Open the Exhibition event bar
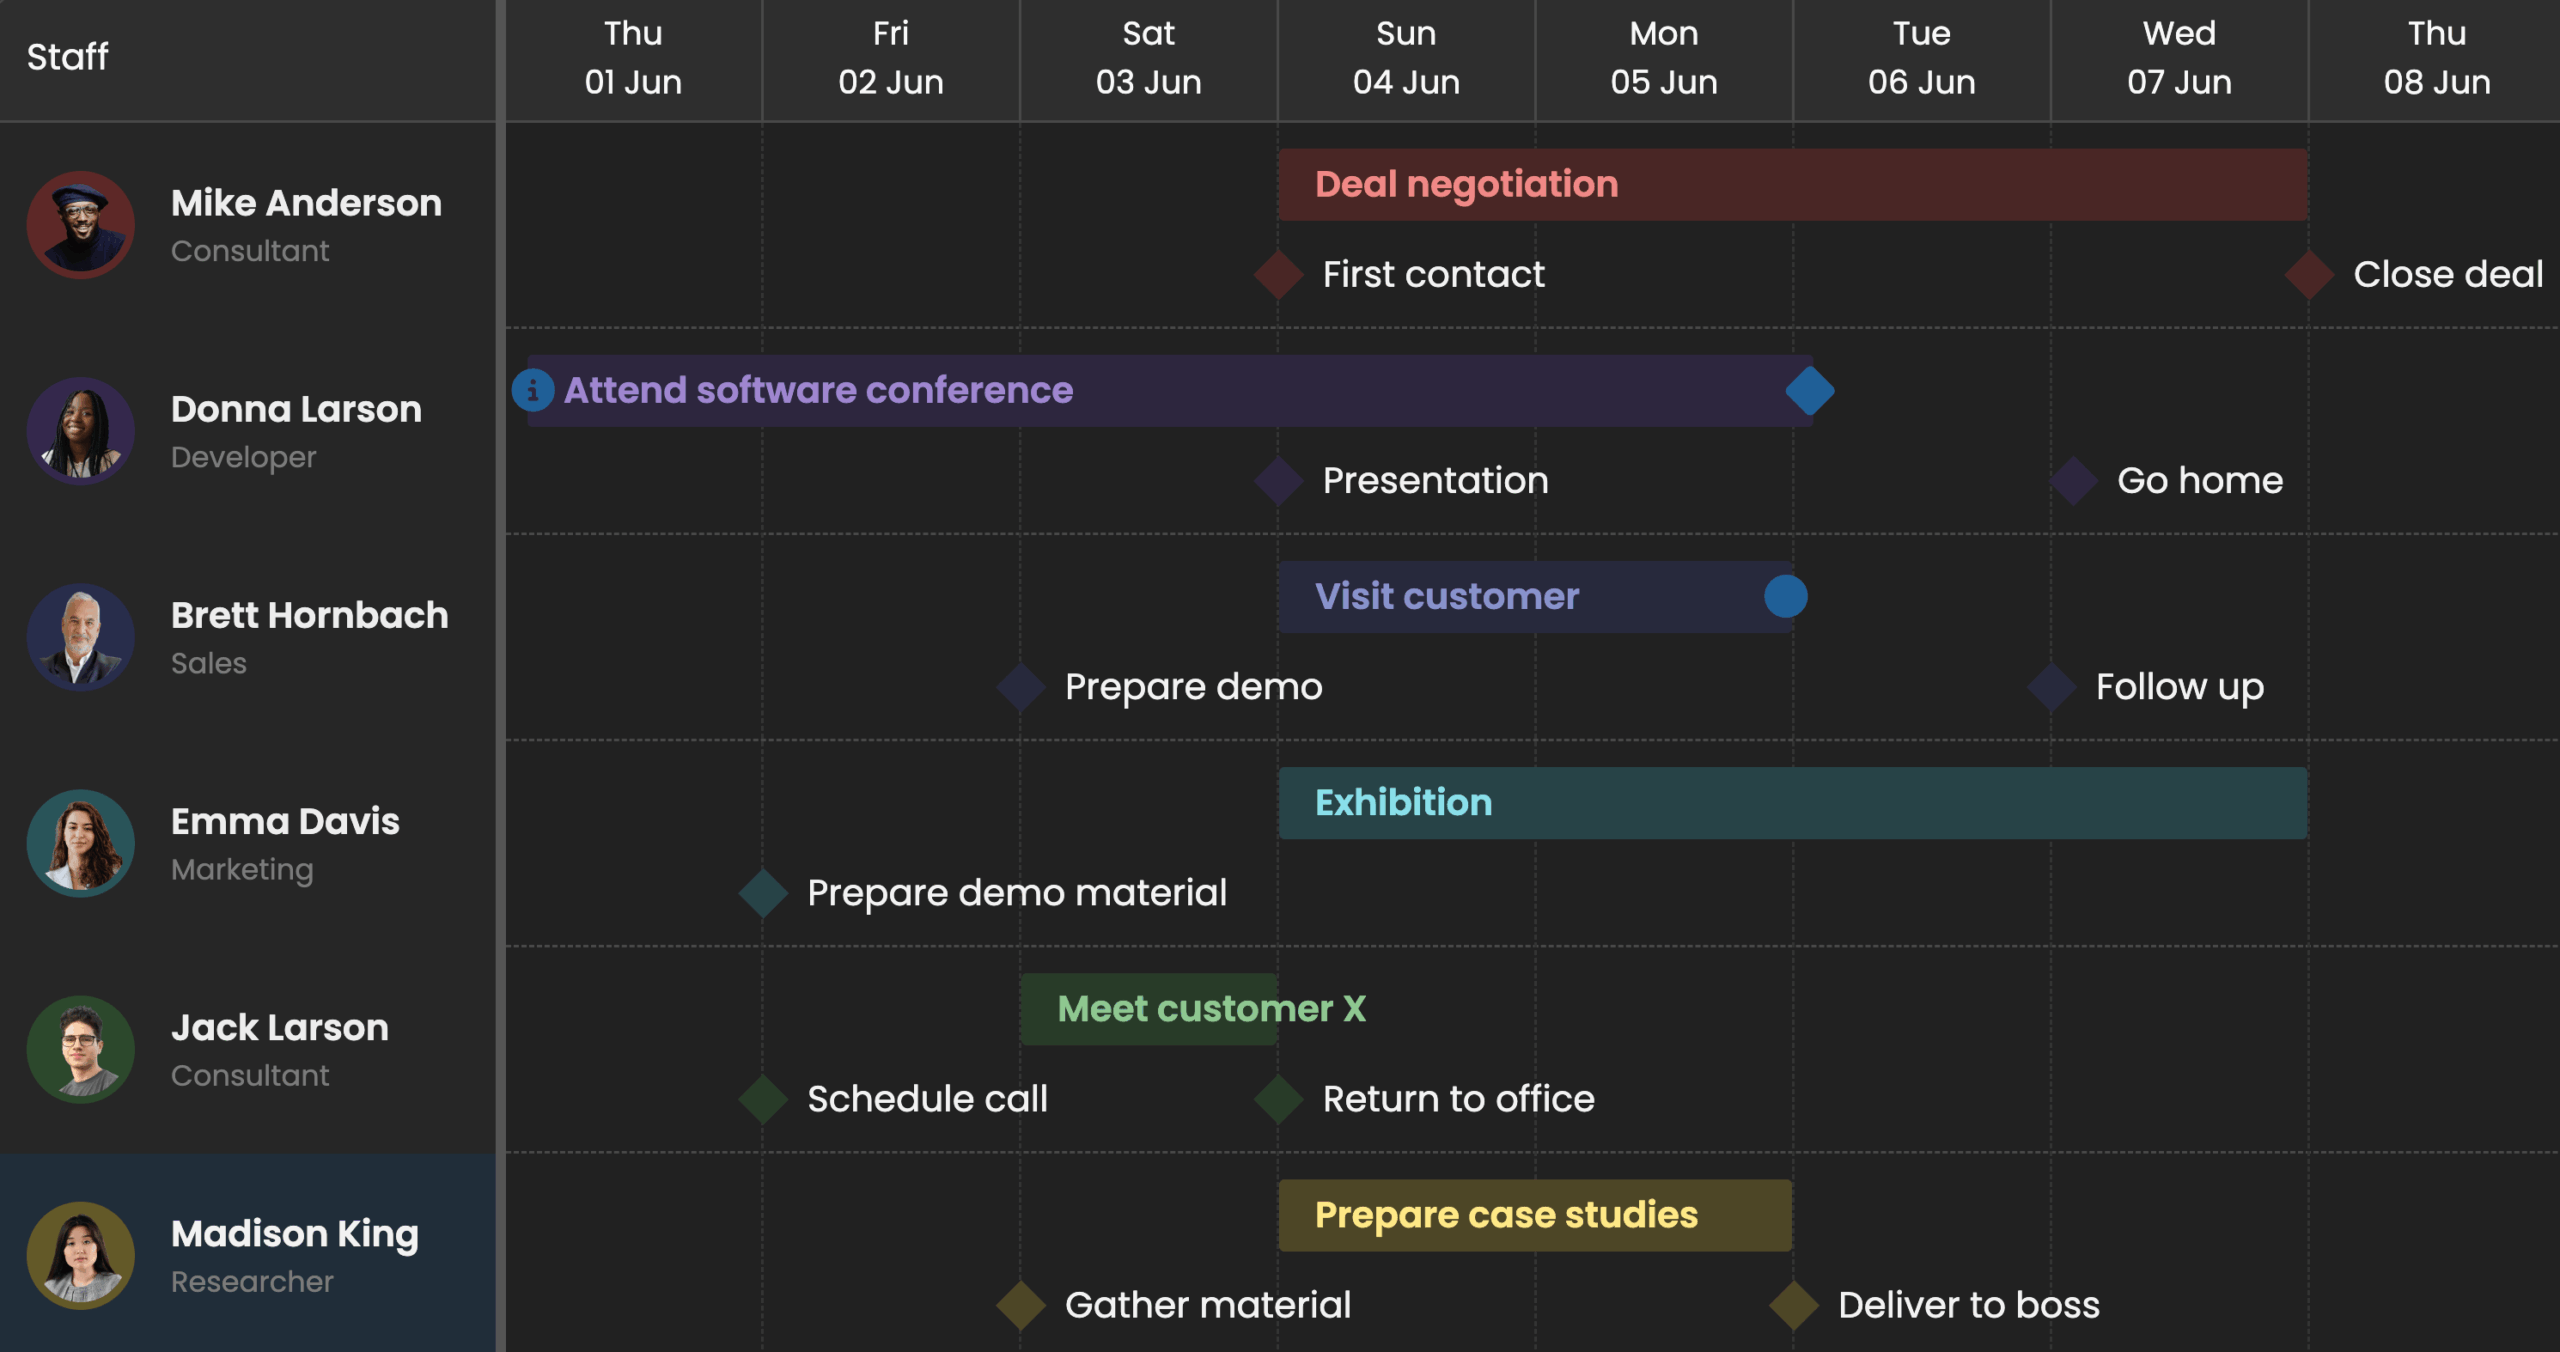2560x1352 pixels. 1792,803
